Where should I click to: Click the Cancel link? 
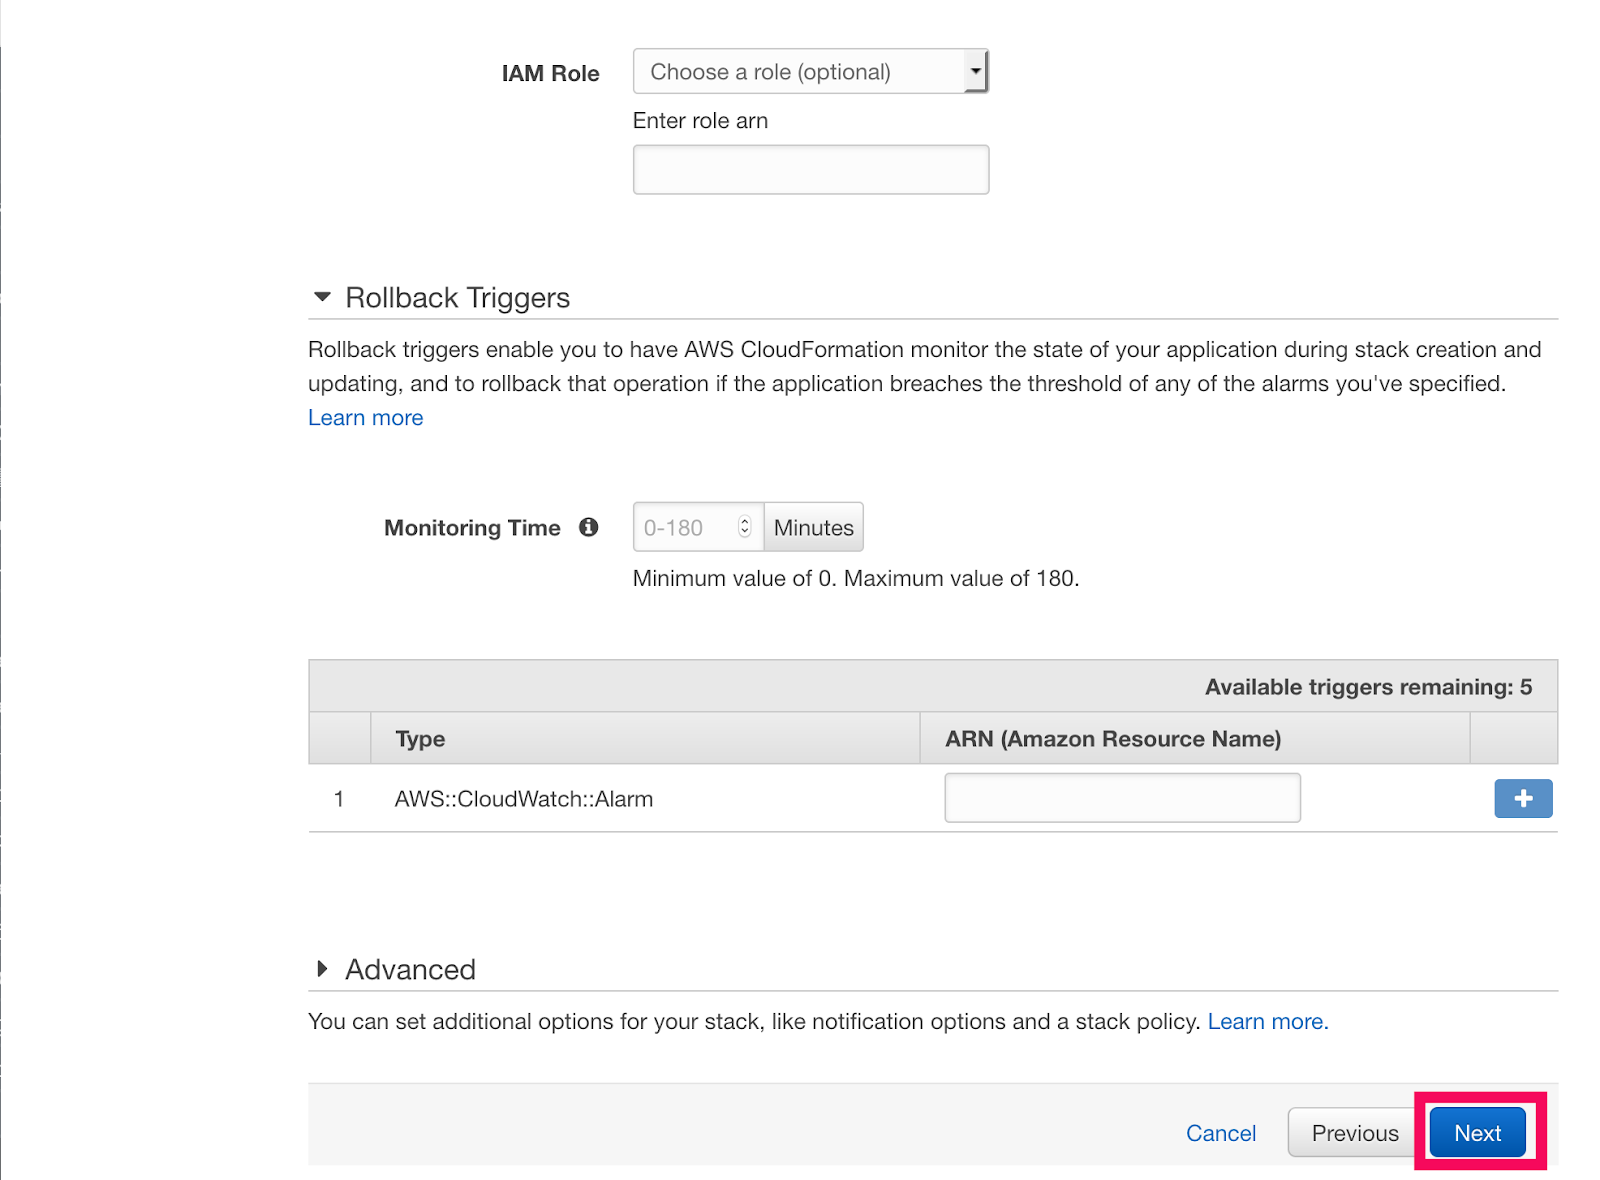click(1220, 1133)
